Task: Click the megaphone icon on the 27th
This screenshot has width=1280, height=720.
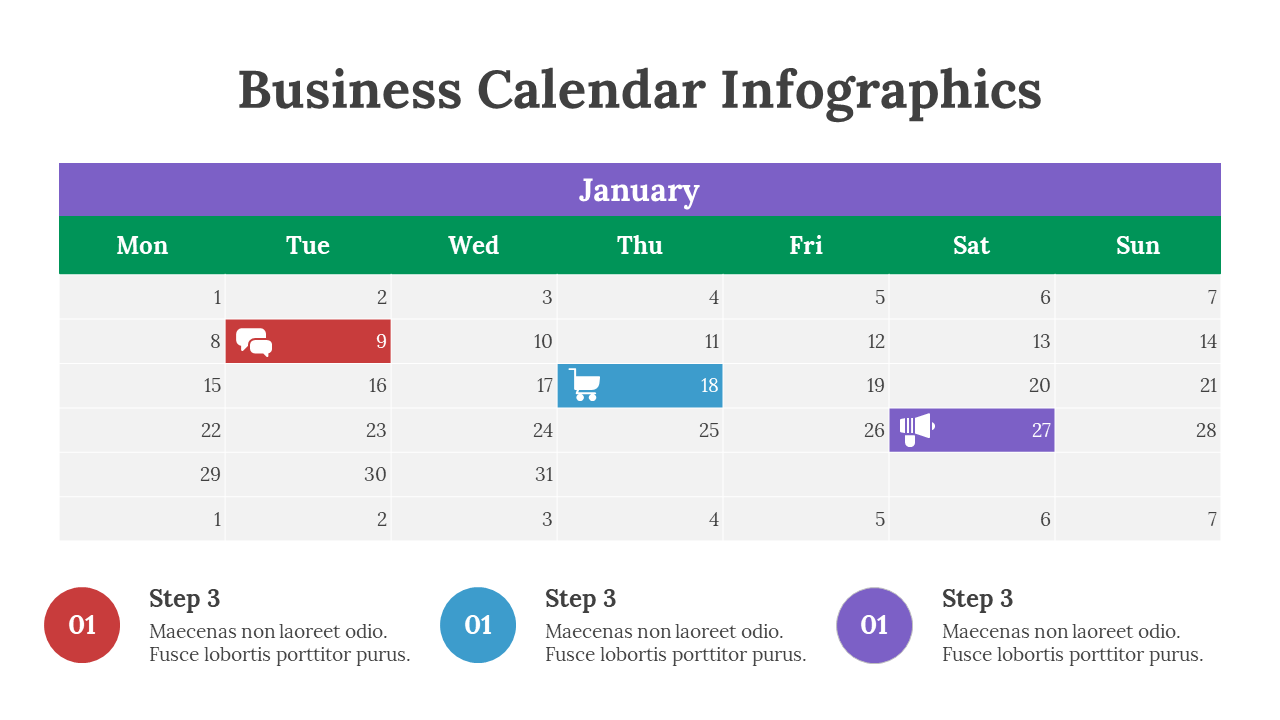Action: [916, 429]
